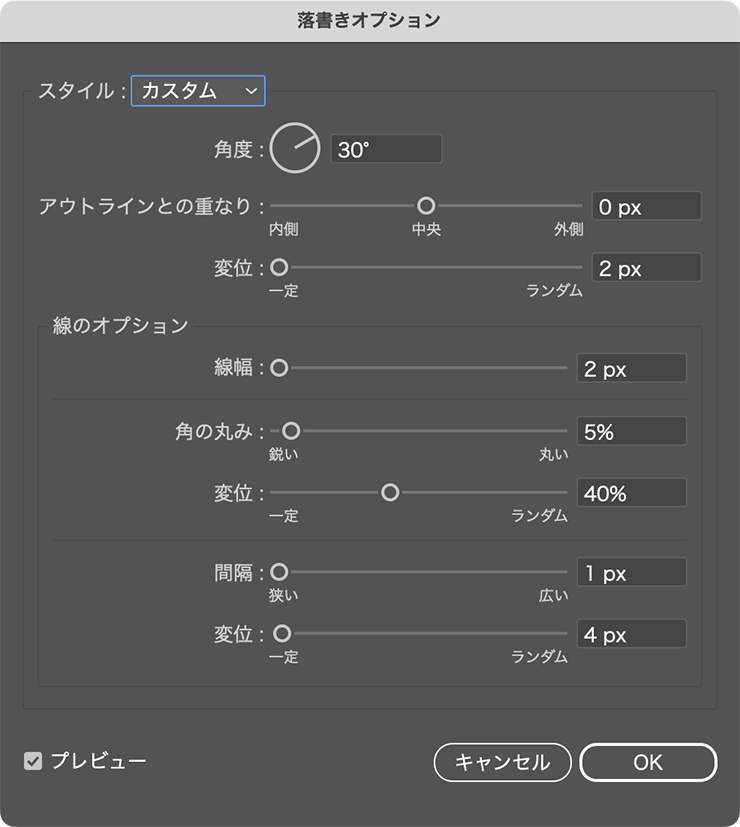
Task: Click the top 変位 slider handle
Action: pos(279,268)
